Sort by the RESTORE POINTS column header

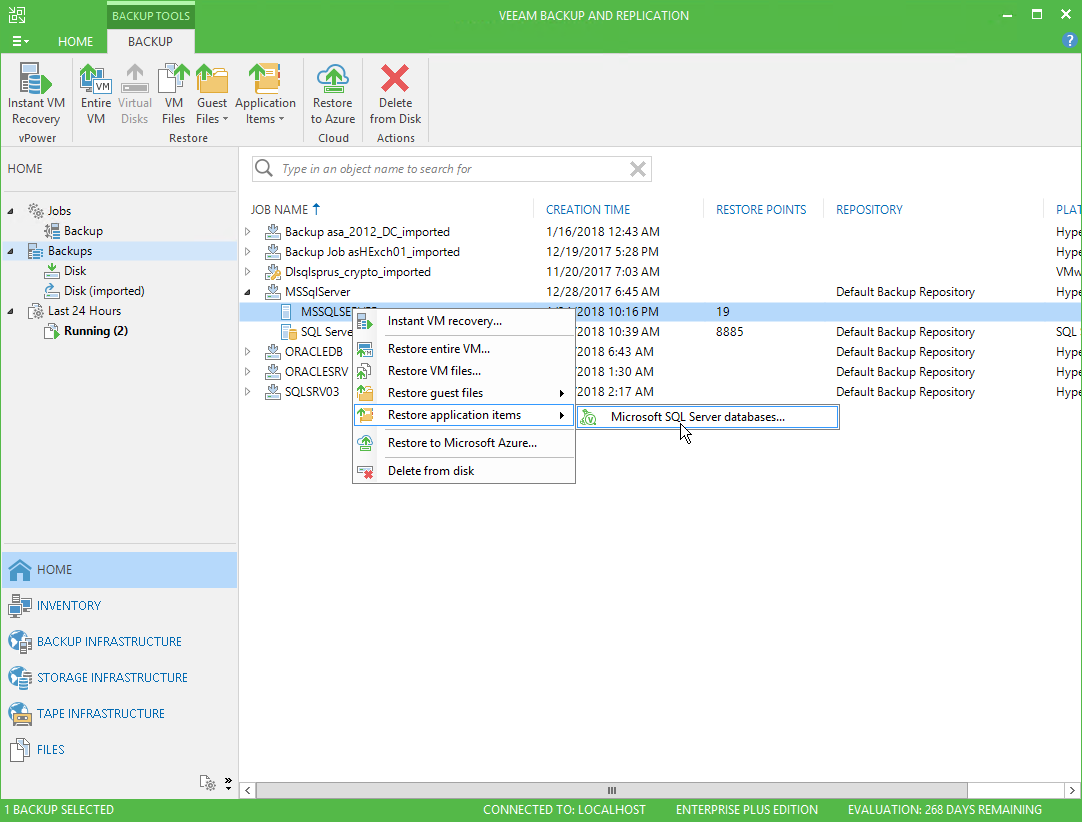tap(760, 209)
